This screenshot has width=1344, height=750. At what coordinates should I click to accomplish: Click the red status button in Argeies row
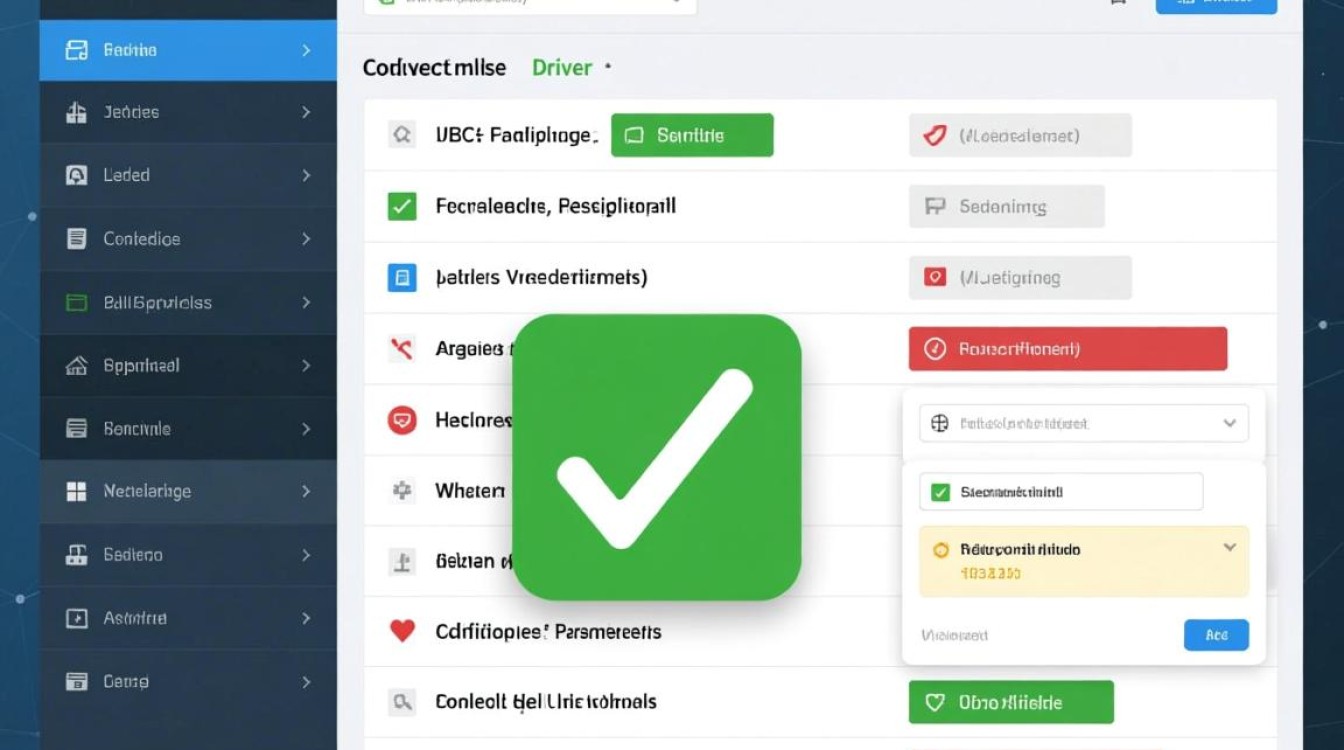coord(1067,349)
